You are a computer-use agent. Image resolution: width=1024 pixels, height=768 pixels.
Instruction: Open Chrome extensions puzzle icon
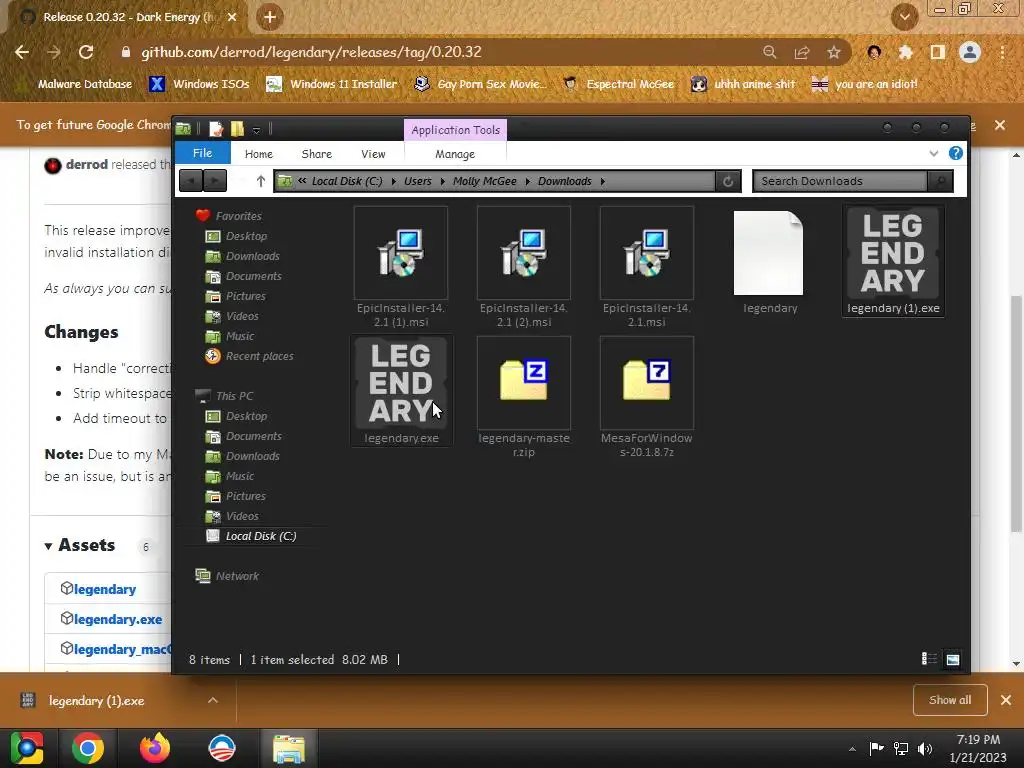[905, 52]
